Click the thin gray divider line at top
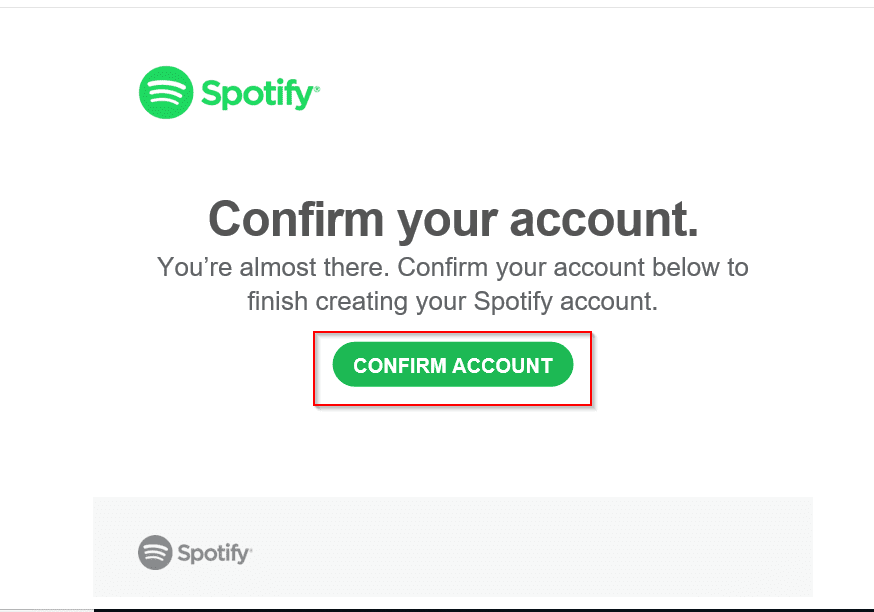Image resolution: width=874 pixels, height=612 pixels. pos(437,7)
